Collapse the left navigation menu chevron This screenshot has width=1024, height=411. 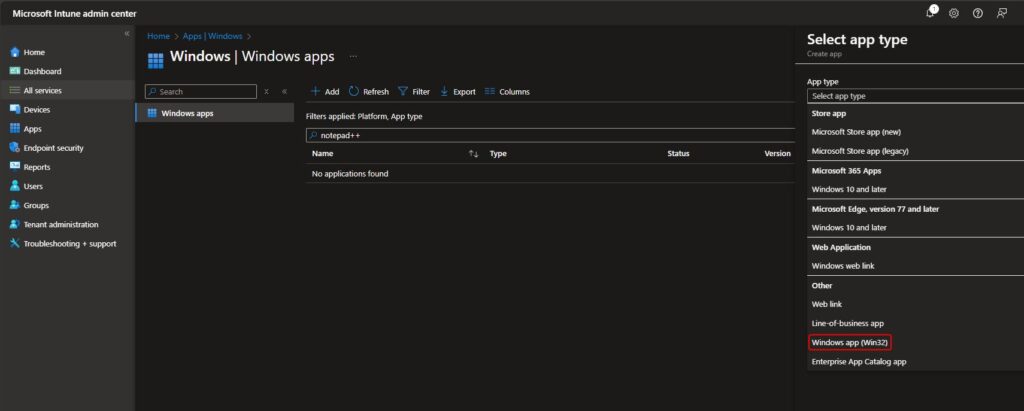point(127,33)
